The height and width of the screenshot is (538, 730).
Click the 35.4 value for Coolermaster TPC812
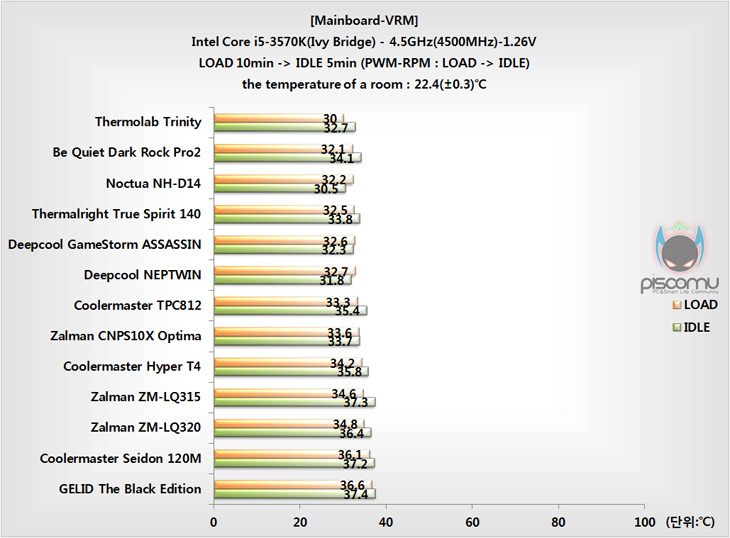[x=347, y=311]
